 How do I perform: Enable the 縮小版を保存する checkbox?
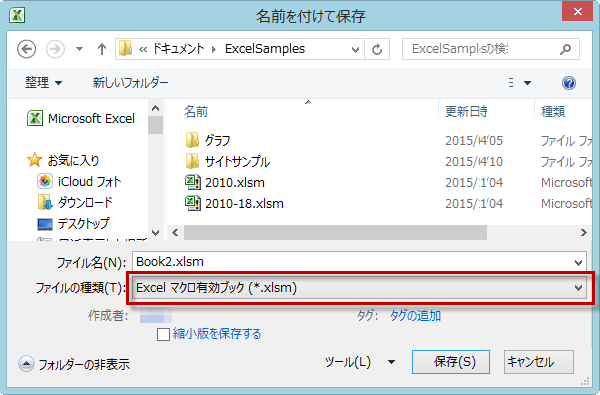pyautogui.click(x=163, y=334)
